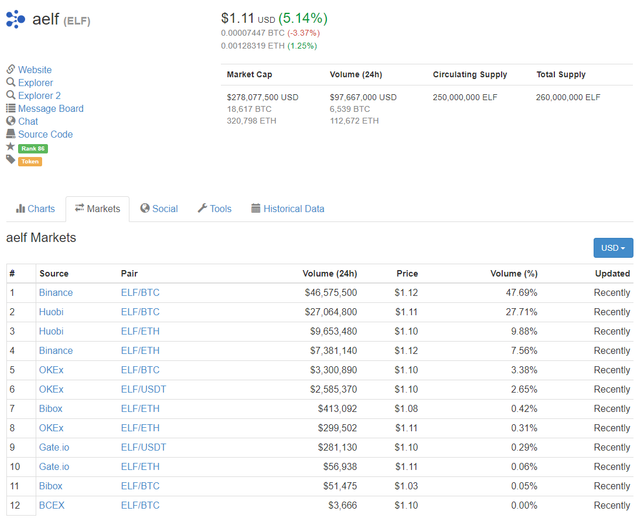
Task: Open Huobi source in row 3
Action: (x=51, y=331)
